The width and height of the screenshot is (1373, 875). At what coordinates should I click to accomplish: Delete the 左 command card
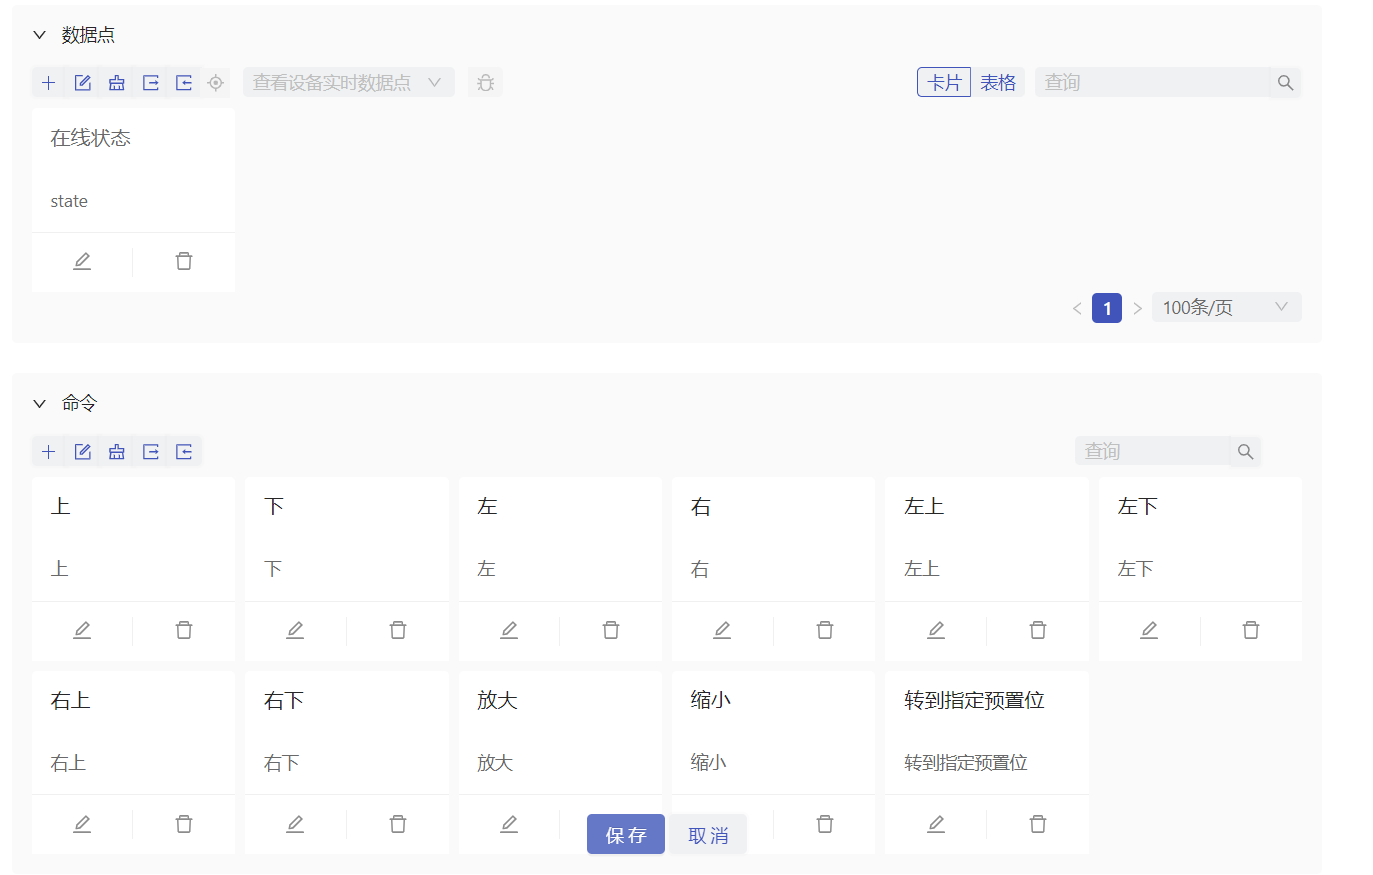(611, 630)
